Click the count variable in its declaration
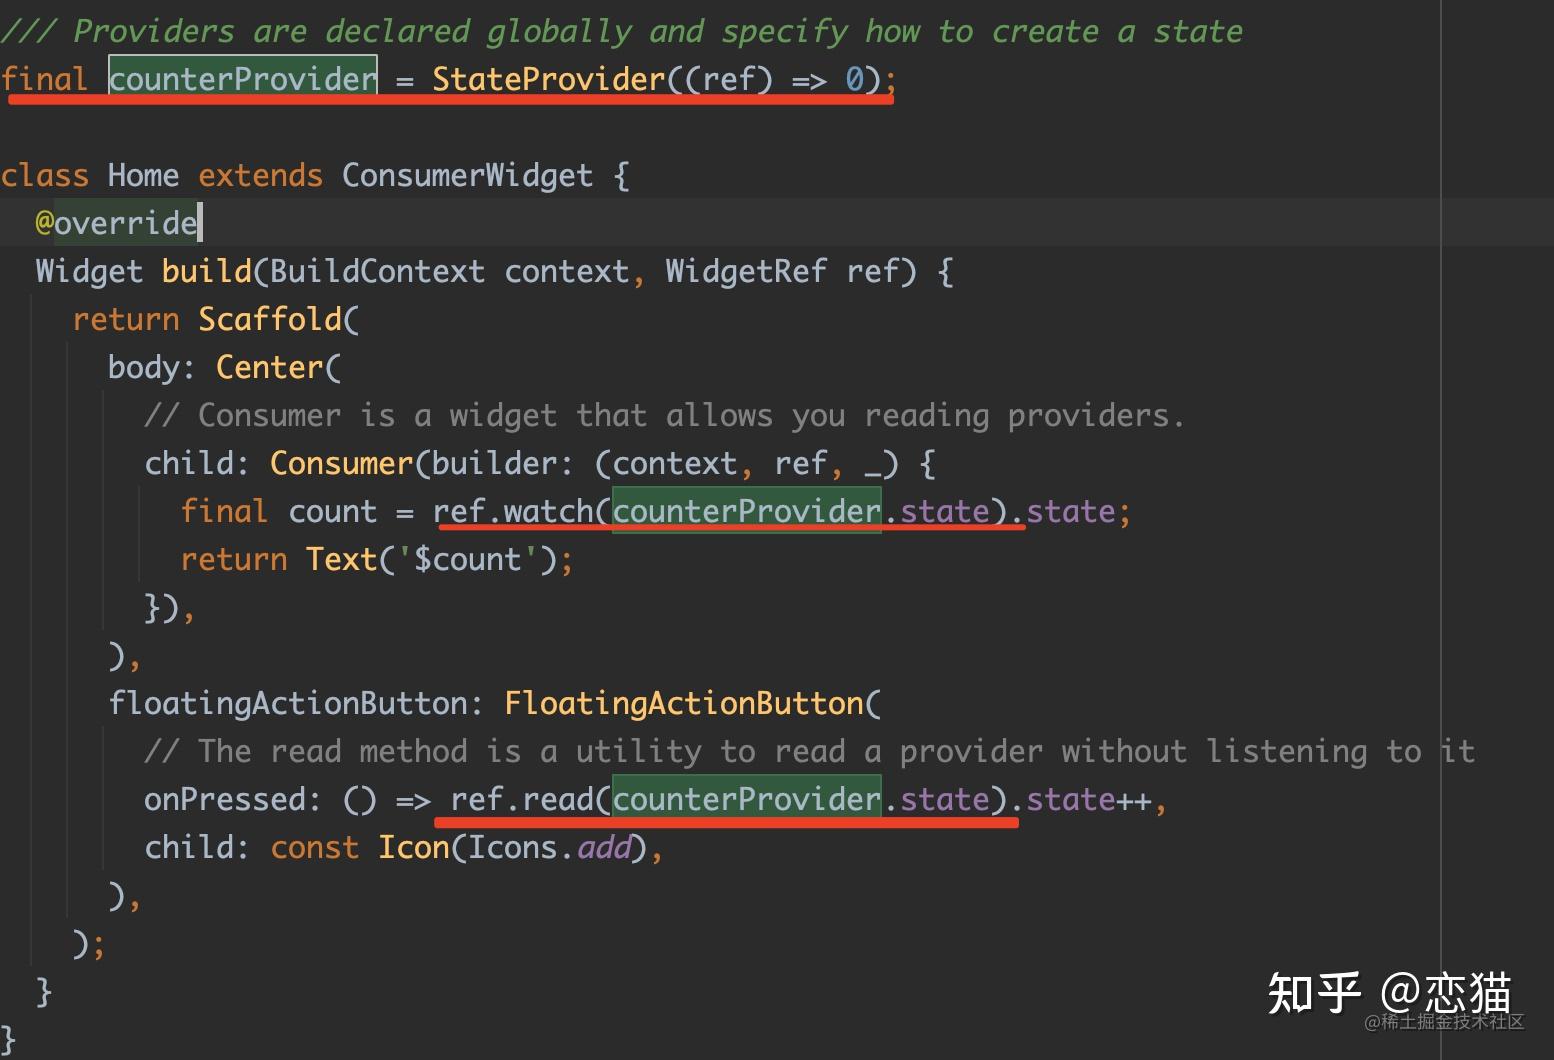 [x=332, y=511]
